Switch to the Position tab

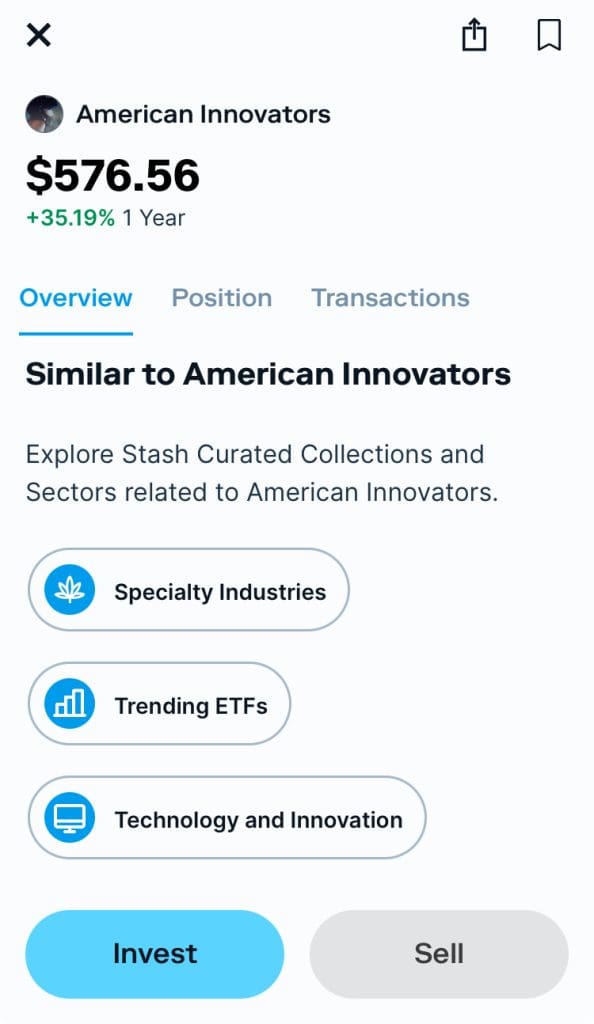[221, 297]
